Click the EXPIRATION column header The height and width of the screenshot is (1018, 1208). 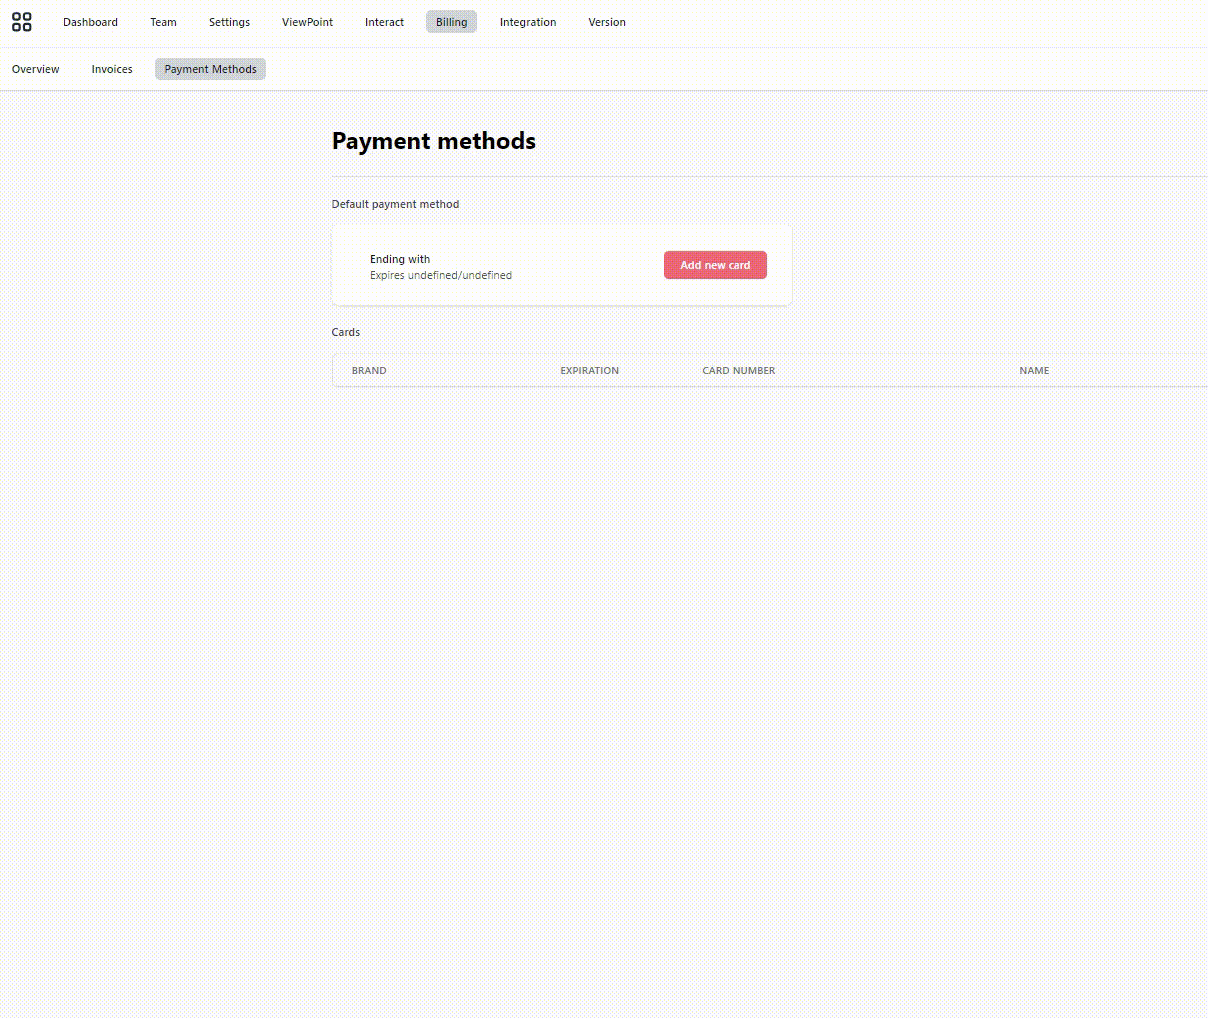point(589,371)
